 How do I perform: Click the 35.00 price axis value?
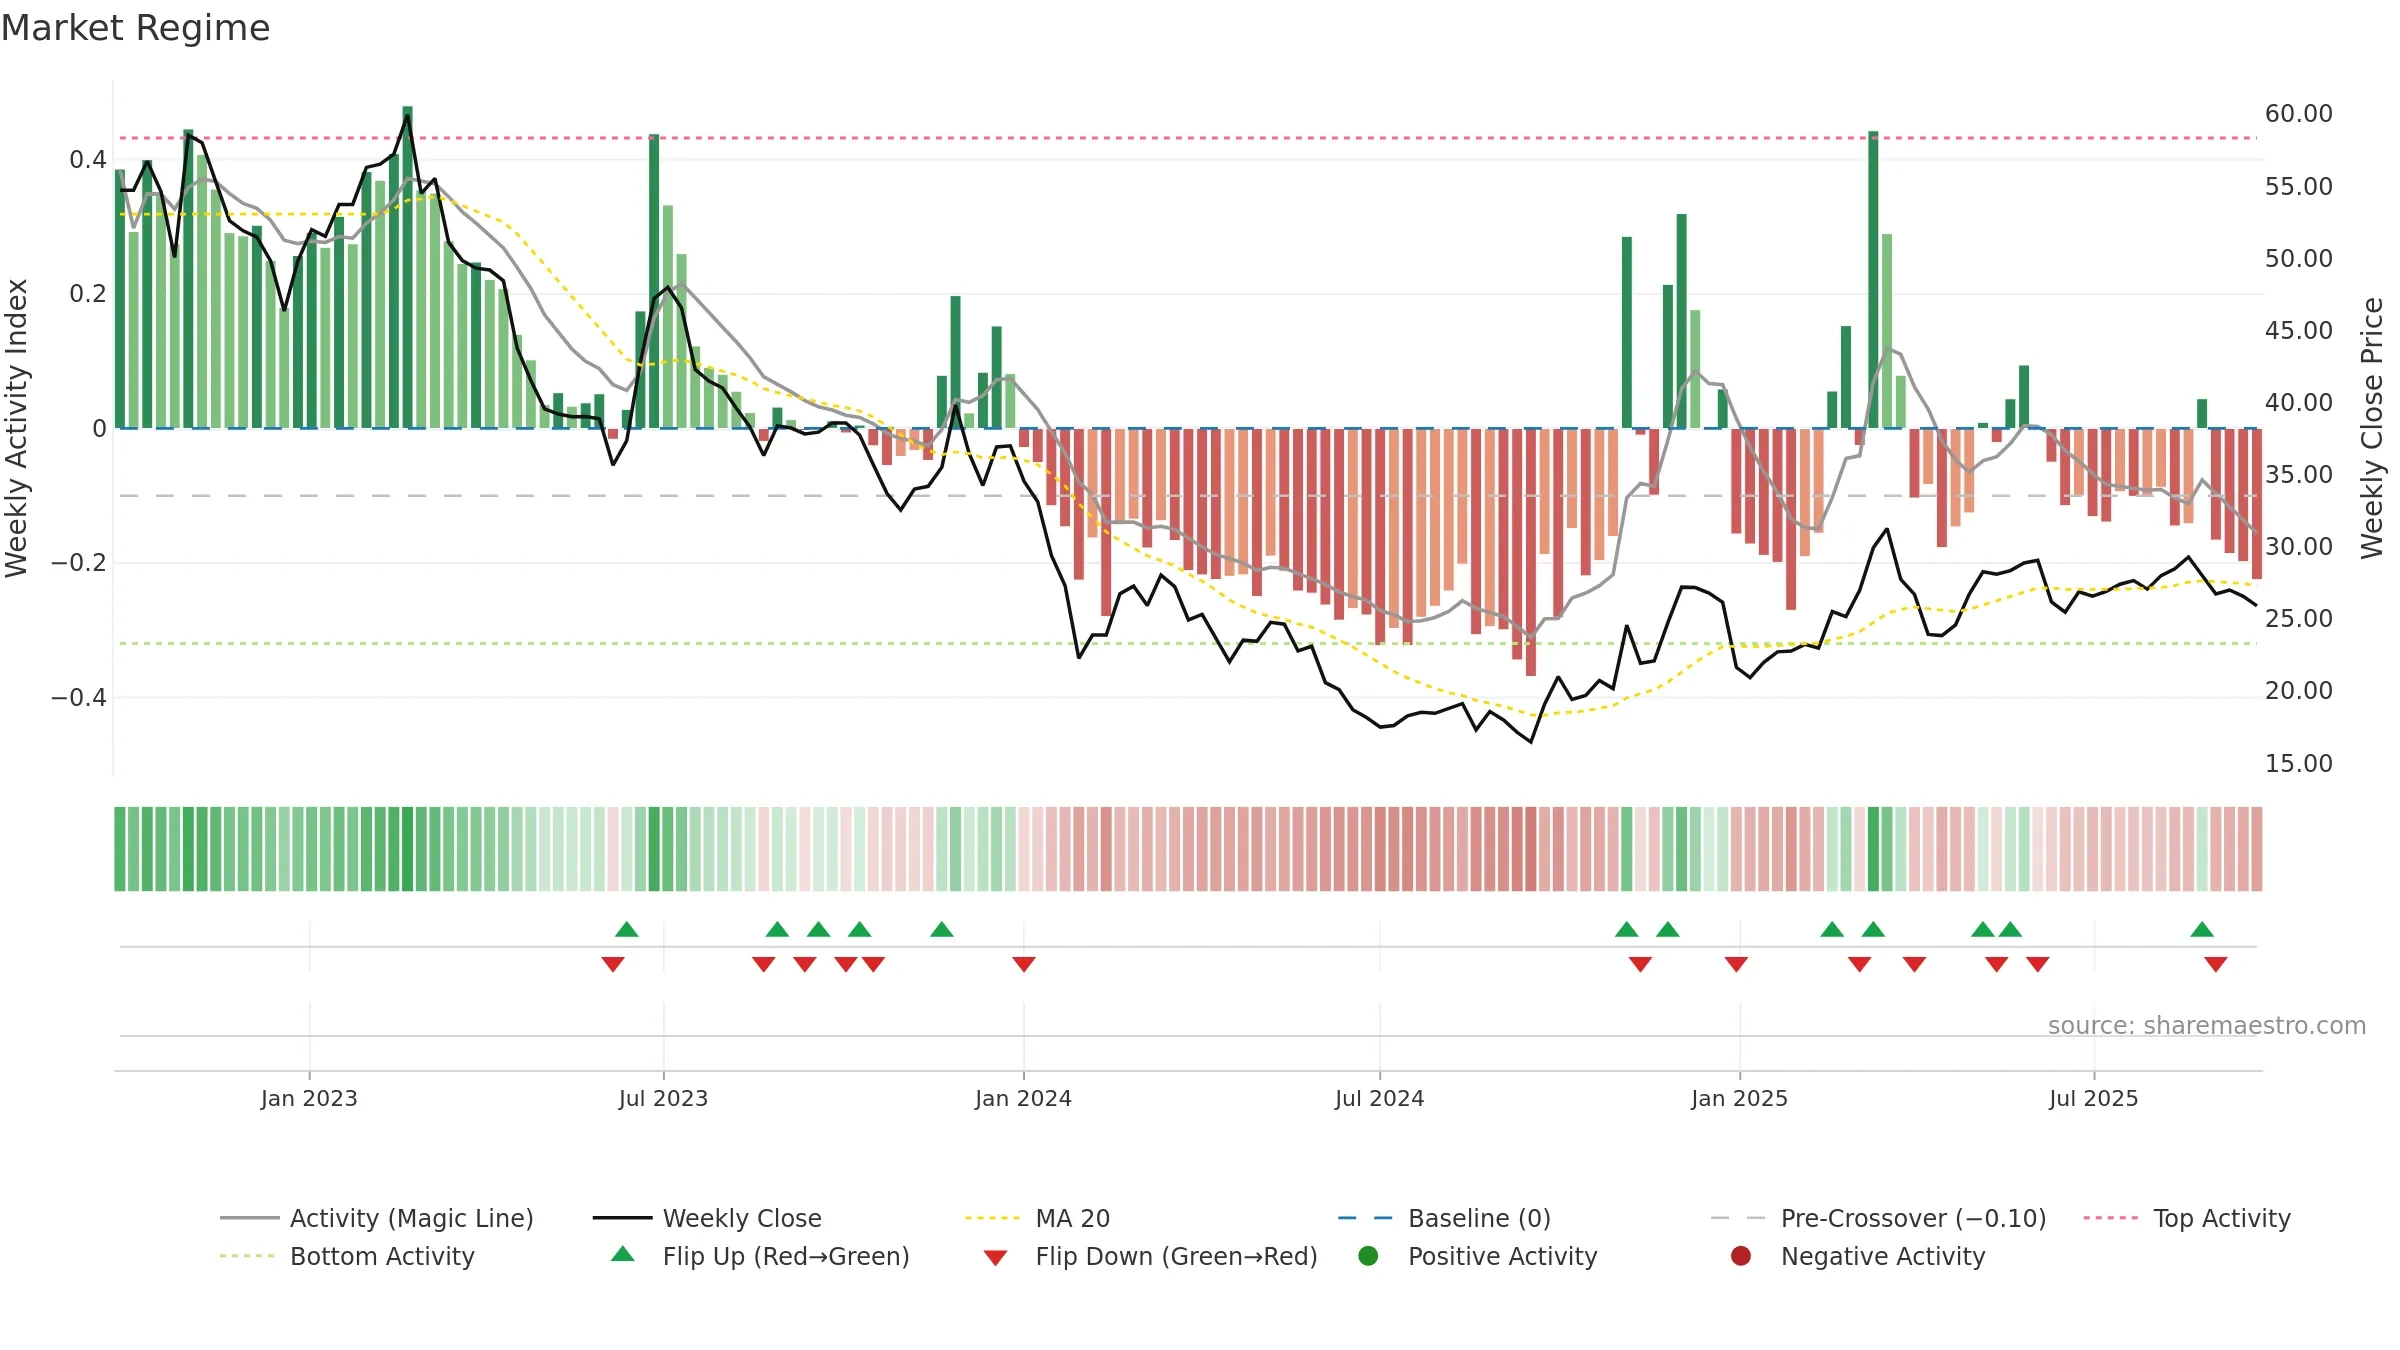coord(2298,474)
